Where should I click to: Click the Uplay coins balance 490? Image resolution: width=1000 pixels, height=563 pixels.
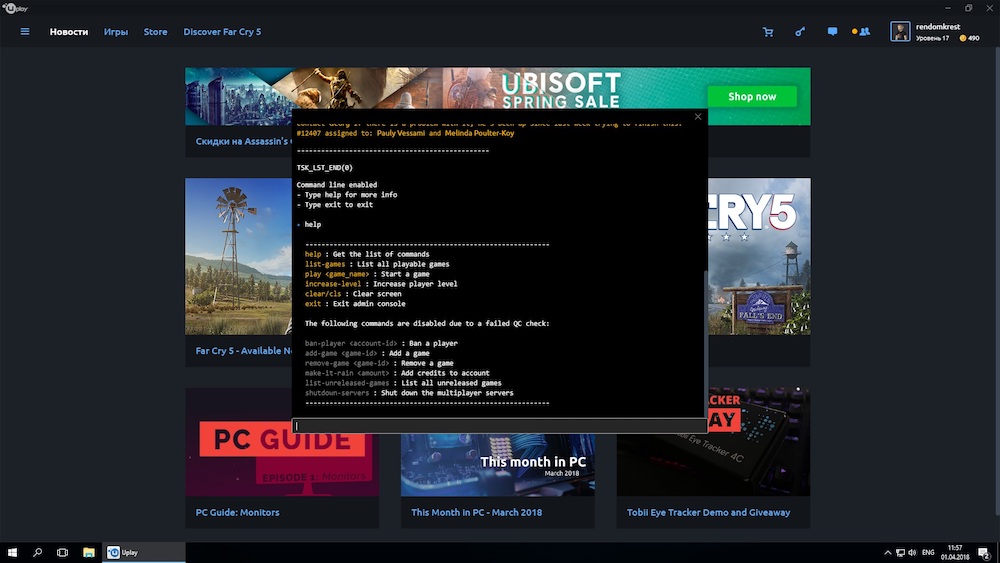969,38
